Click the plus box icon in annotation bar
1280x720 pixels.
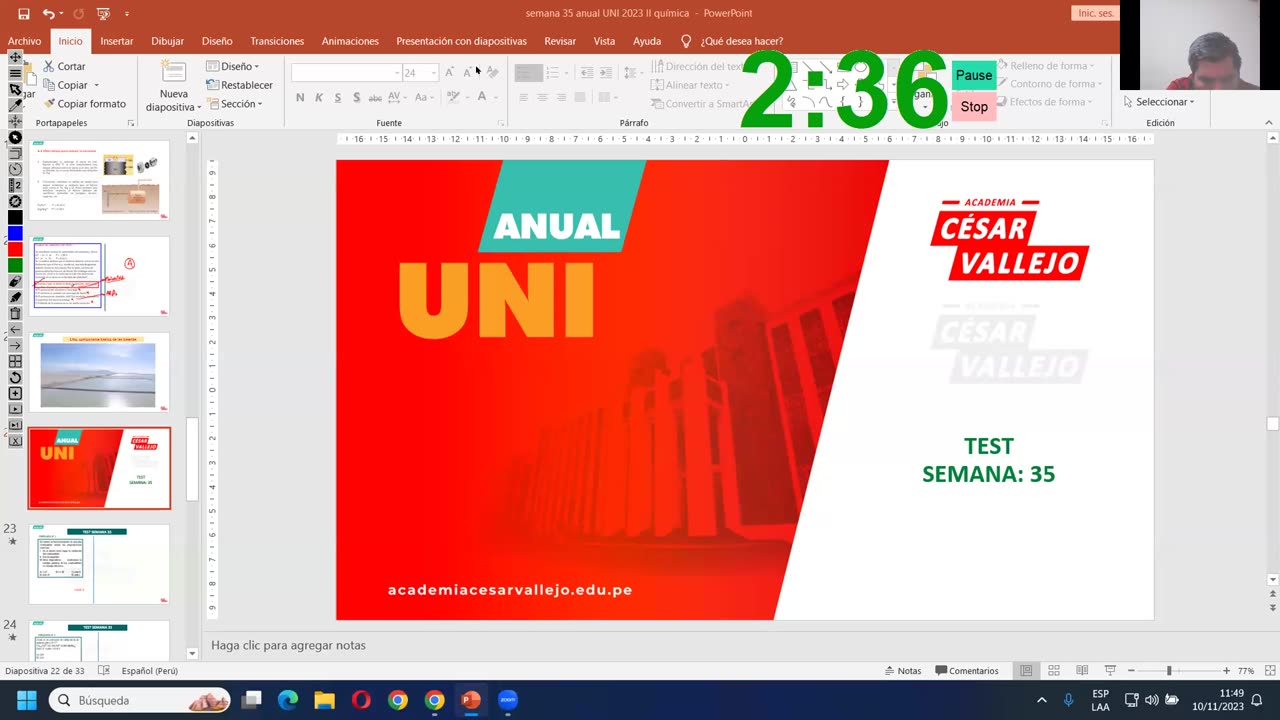pos(15,395)
